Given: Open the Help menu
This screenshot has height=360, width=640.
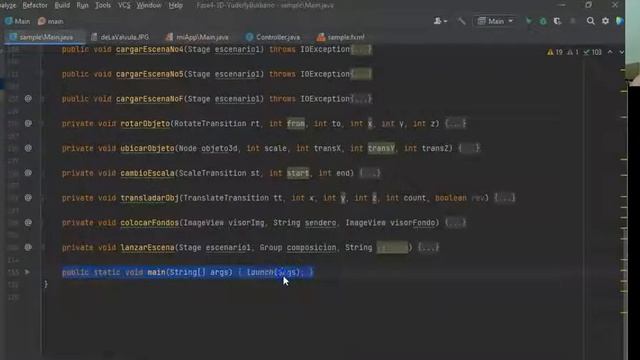Looking at the screenshot, I should [x=176, y=5].
